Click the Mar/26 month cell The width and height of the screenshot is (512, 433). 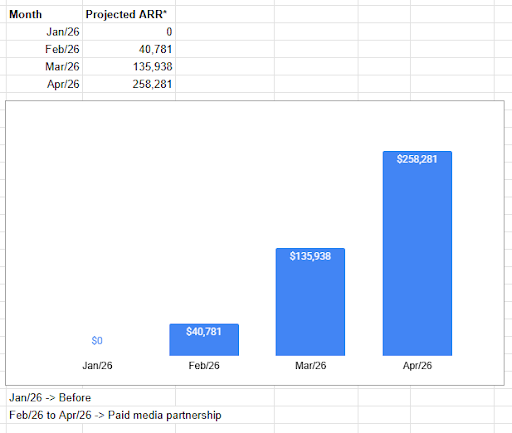[44, 67]
